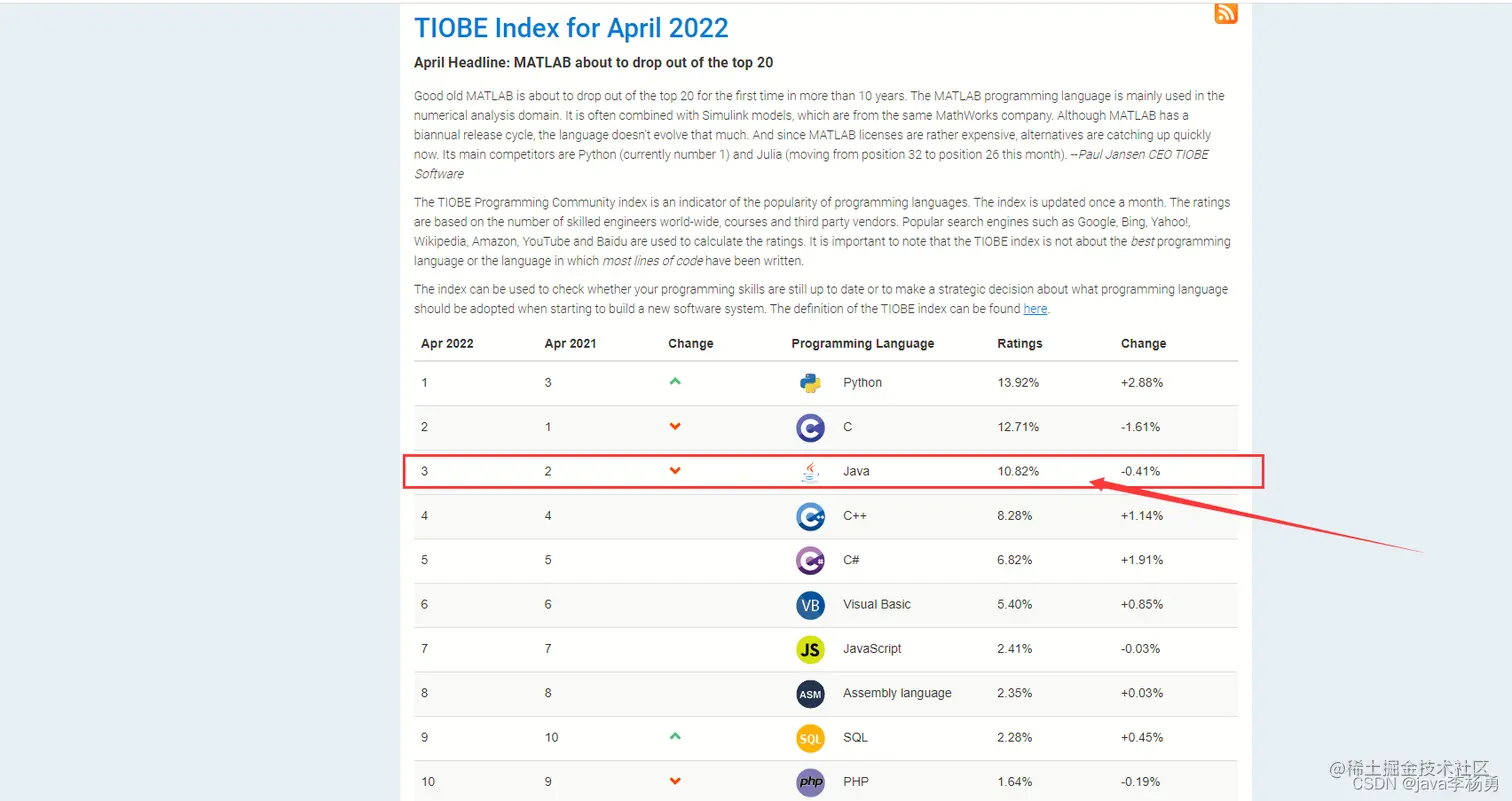Click the -0.19% change value

(1141, 782)
